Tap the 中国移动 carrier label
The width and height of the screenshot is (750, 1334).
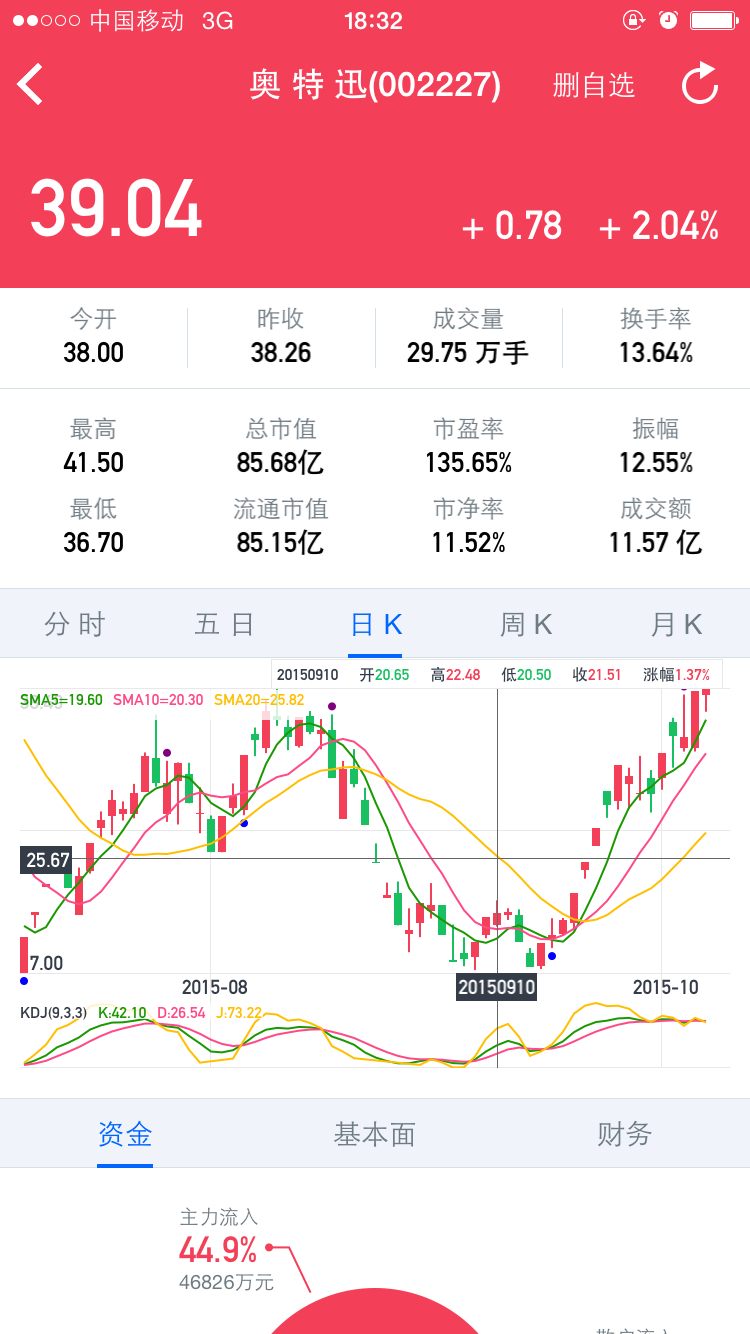pos(137,21)
